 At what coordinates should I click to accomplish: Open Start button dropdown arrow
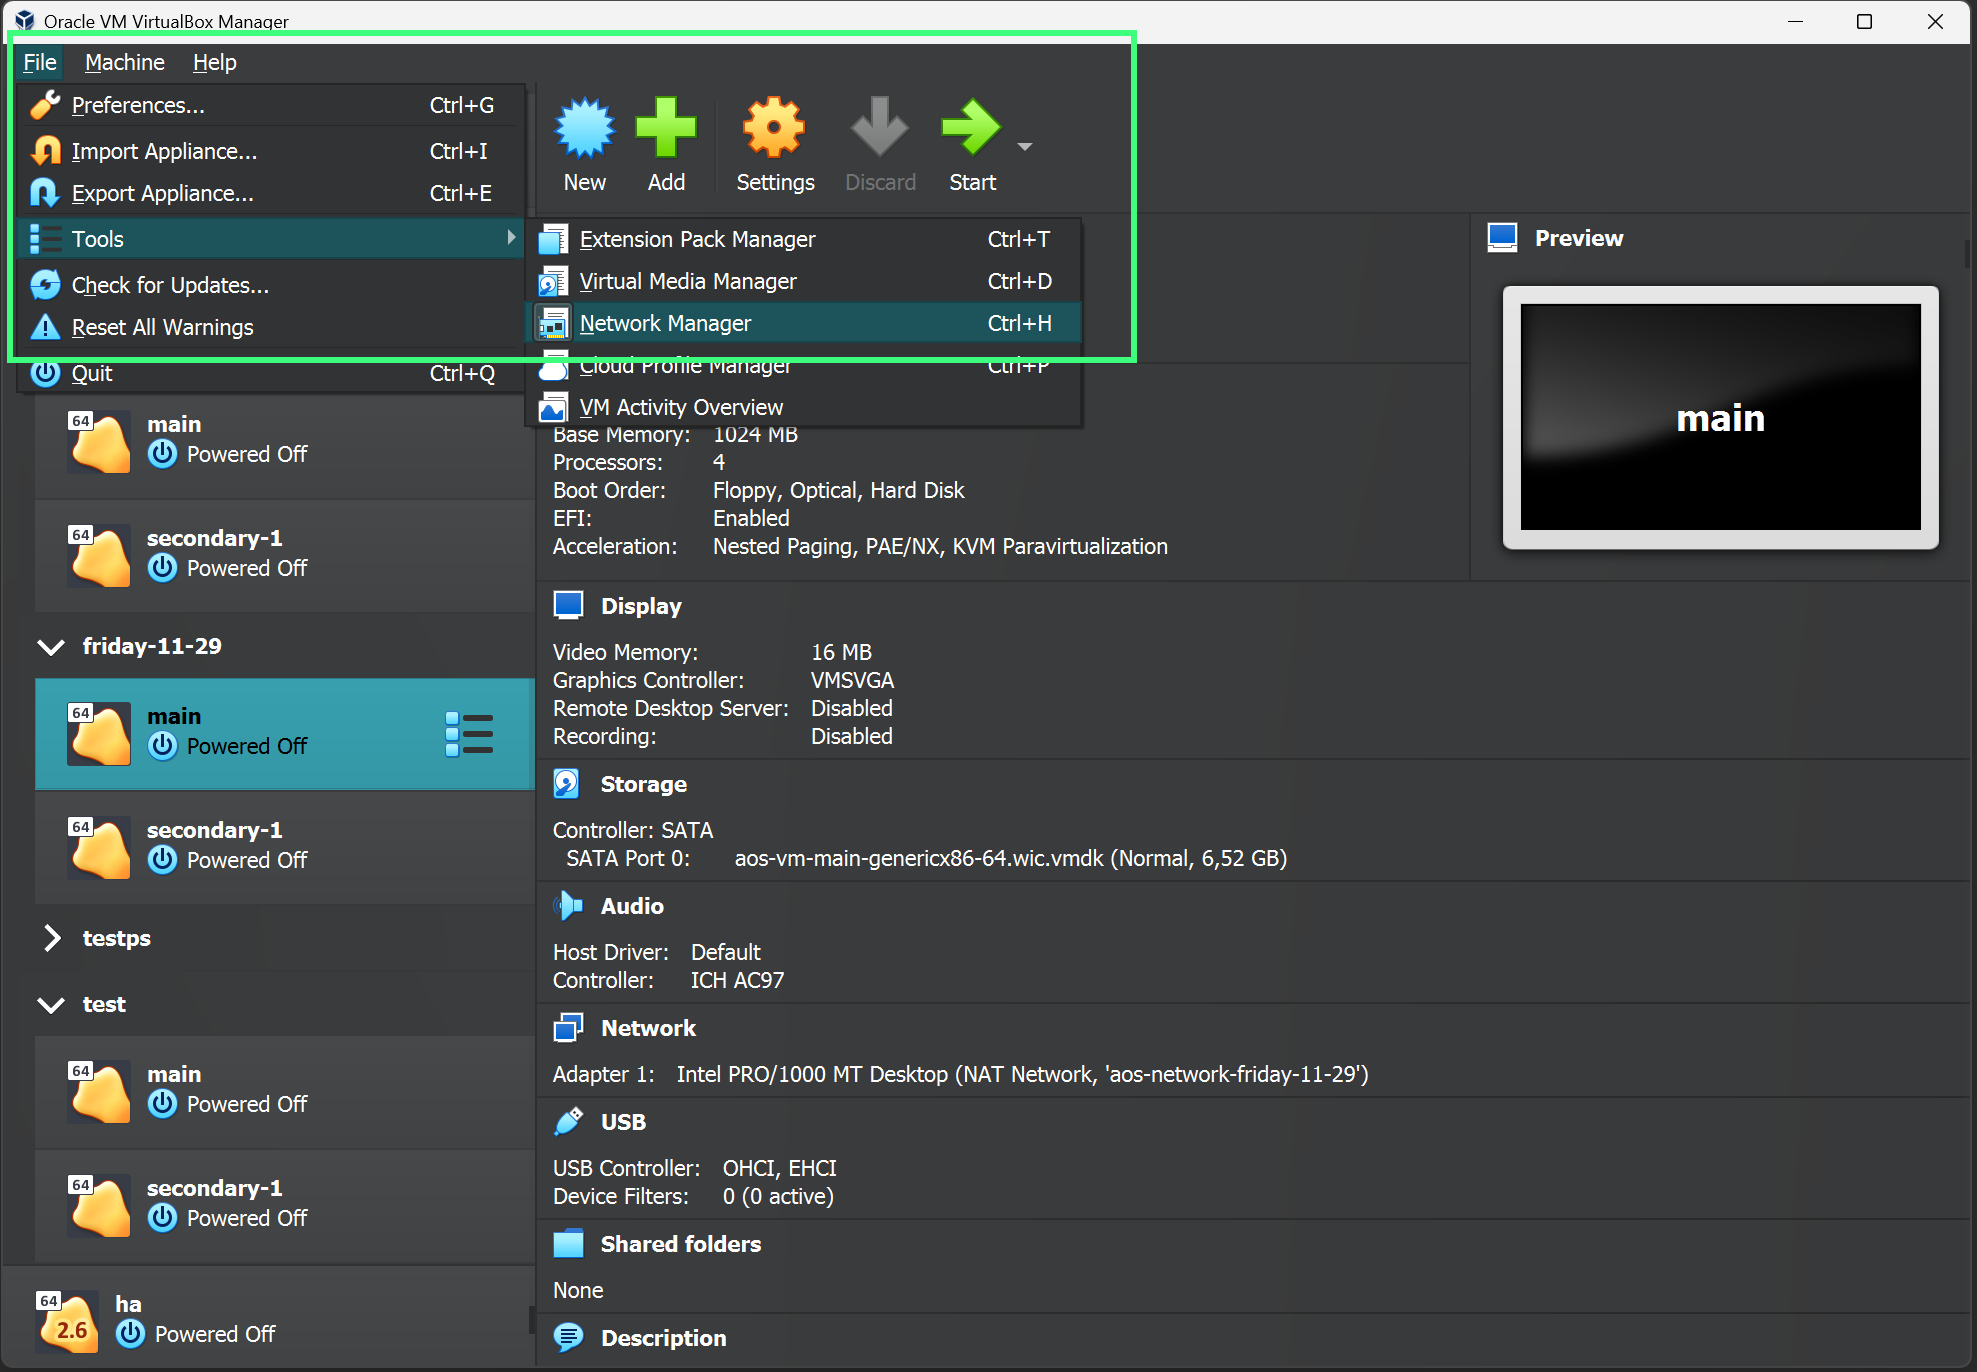pos(1025,146)
